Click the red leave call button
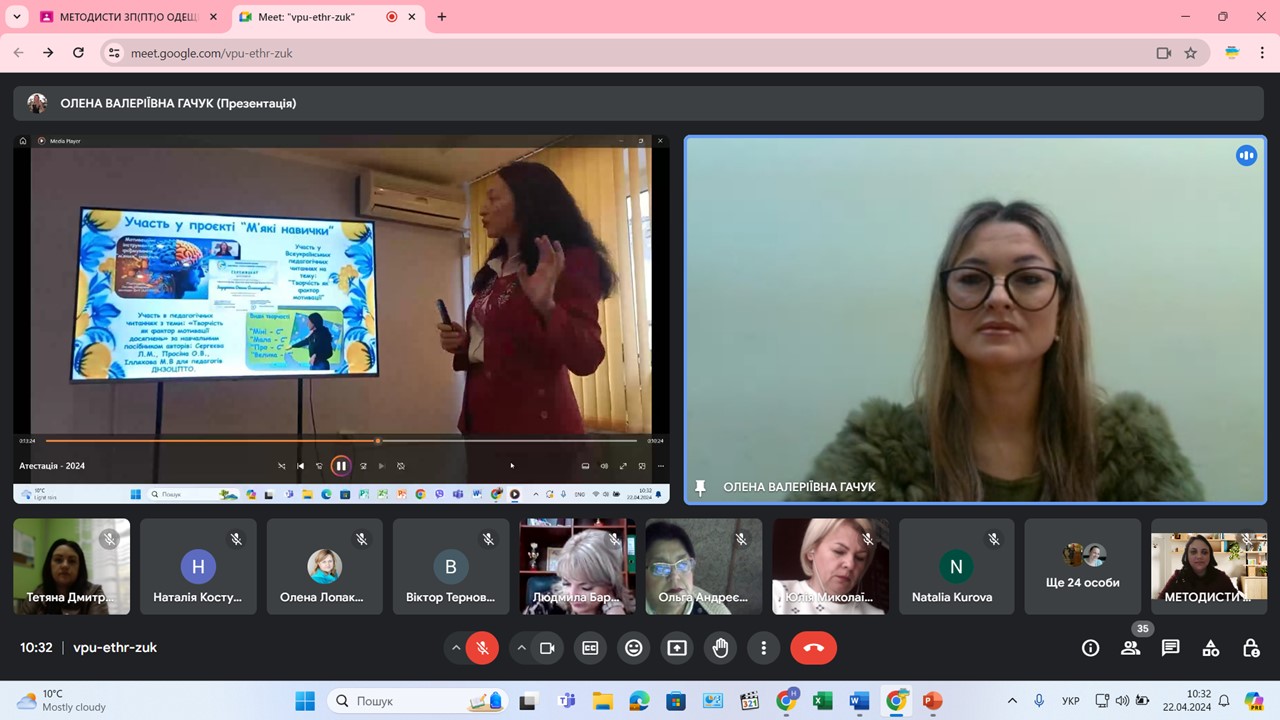 [813, 648]
